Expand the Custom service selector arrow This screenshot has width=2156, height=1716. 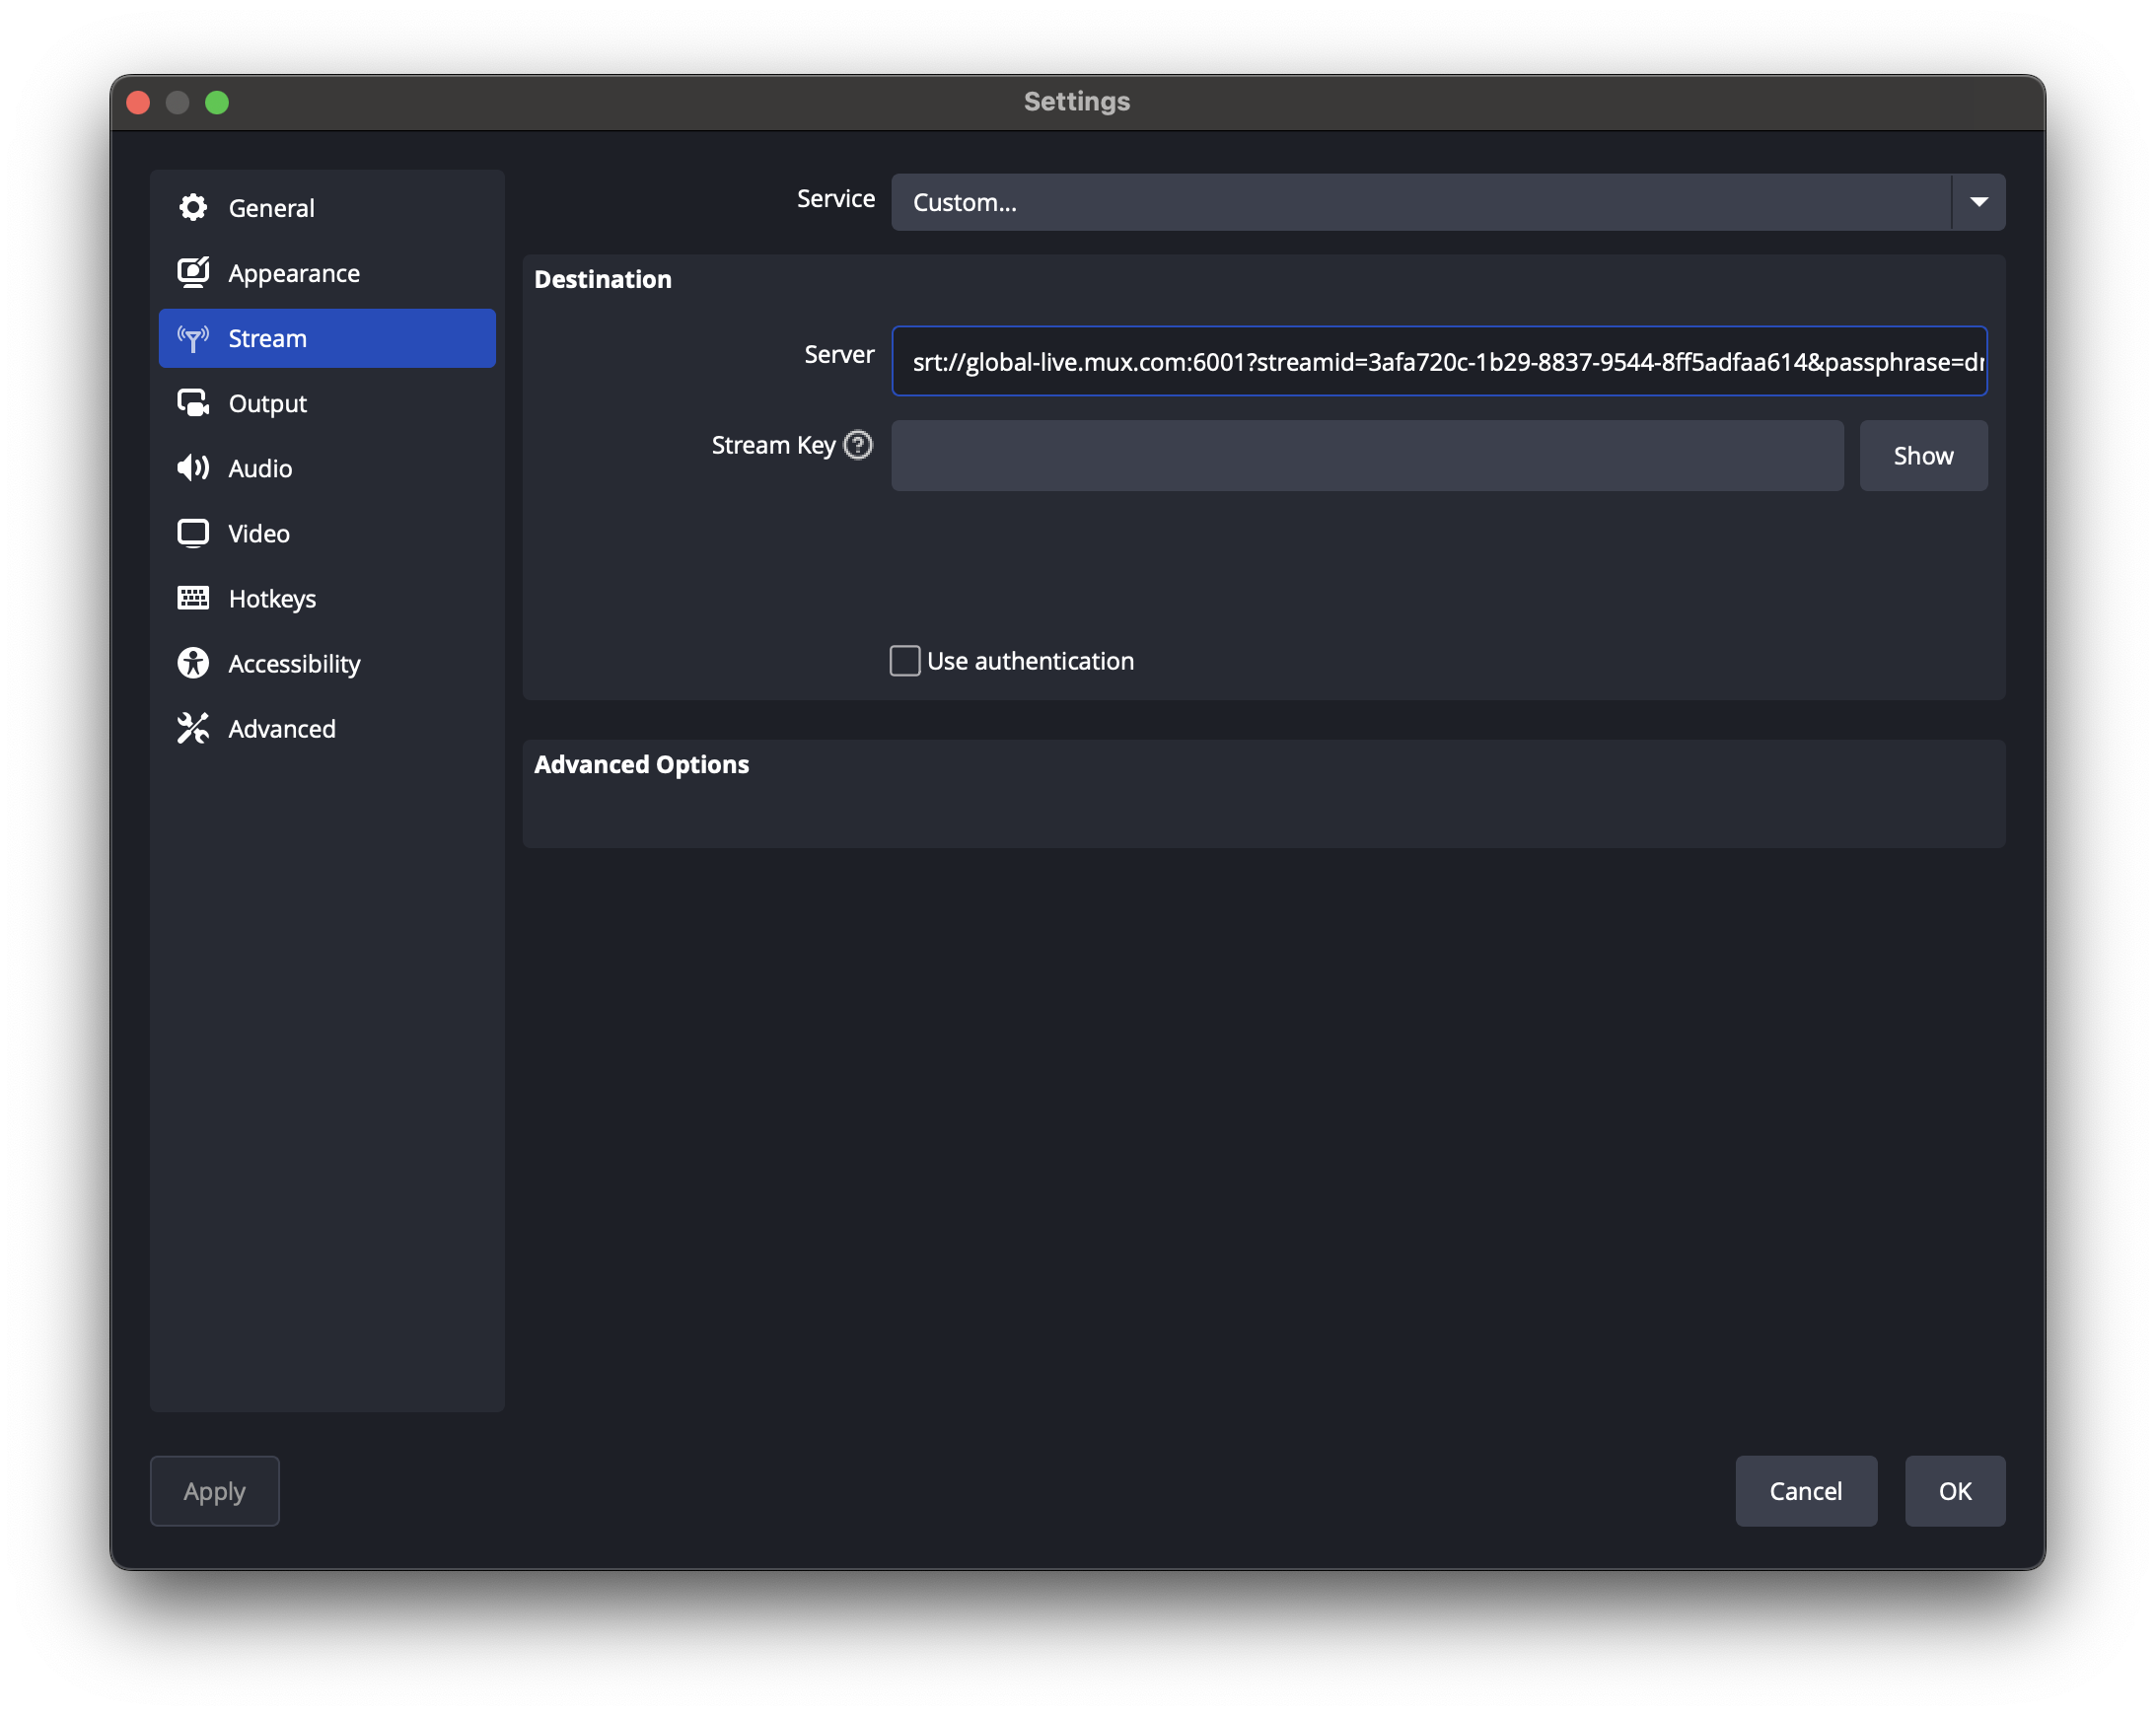click(x=1979, y=202)
